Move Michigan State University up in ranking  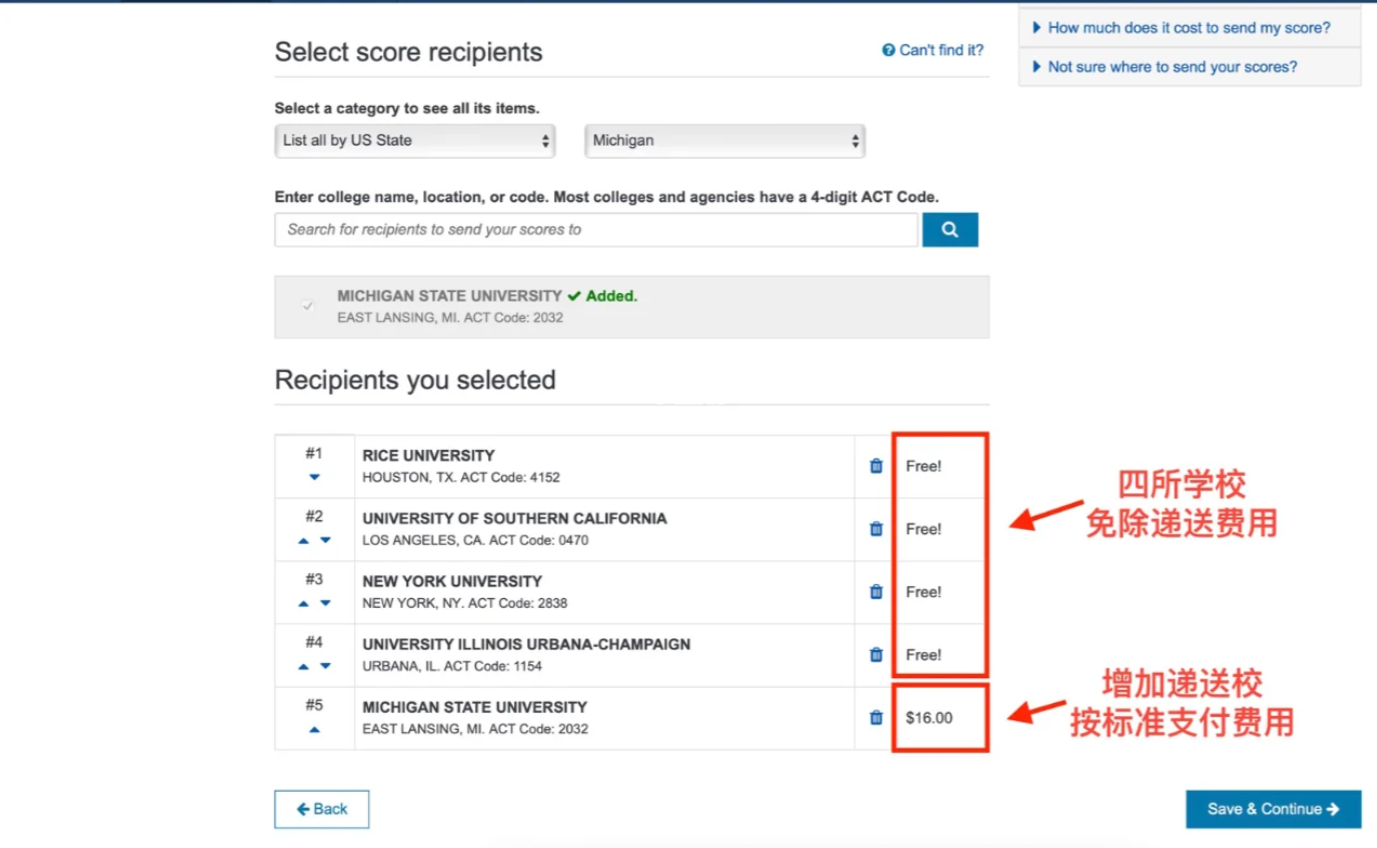[x=314, y=730]
